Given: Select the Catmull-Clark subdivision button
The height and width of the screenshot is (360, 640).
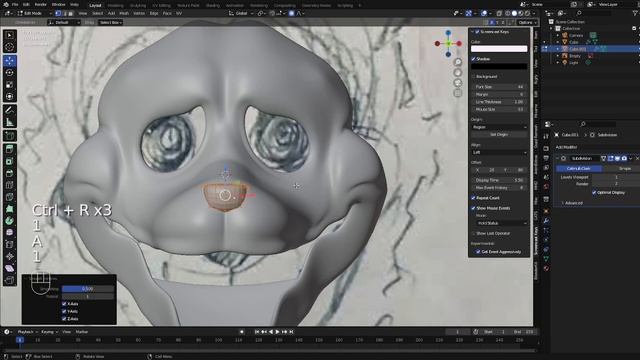Looking at the screenshot, I should click(578, 168).
